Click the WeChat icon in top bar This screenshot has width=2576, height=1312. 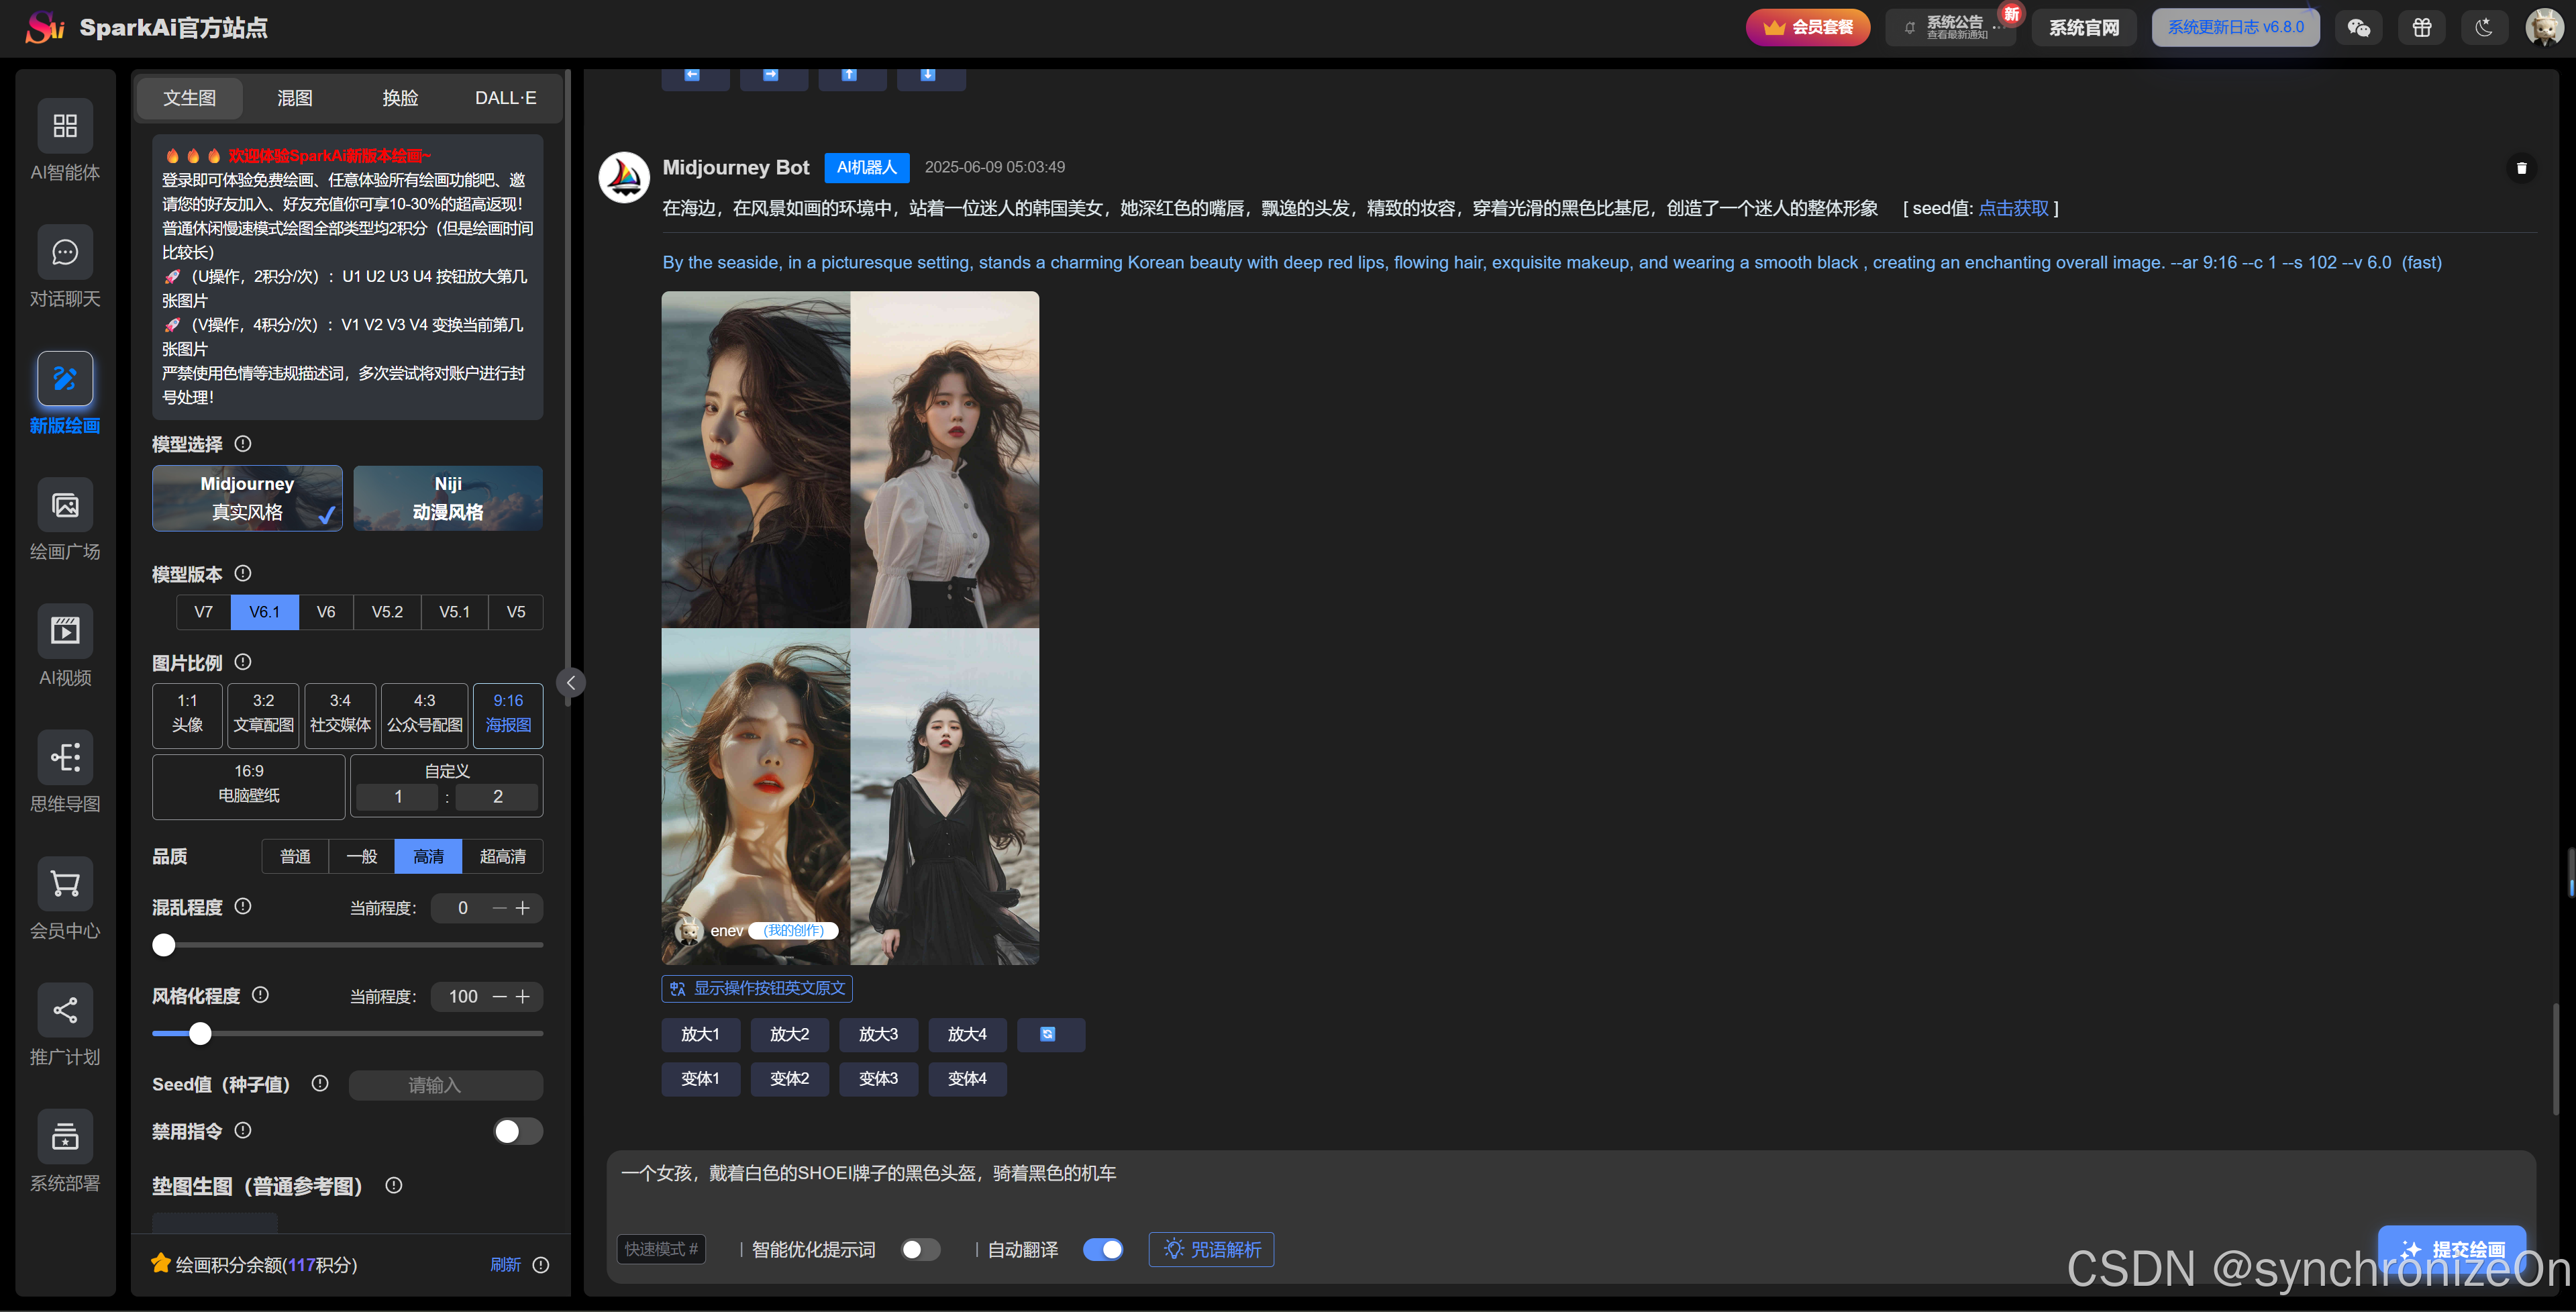(x=2358, y=28)
